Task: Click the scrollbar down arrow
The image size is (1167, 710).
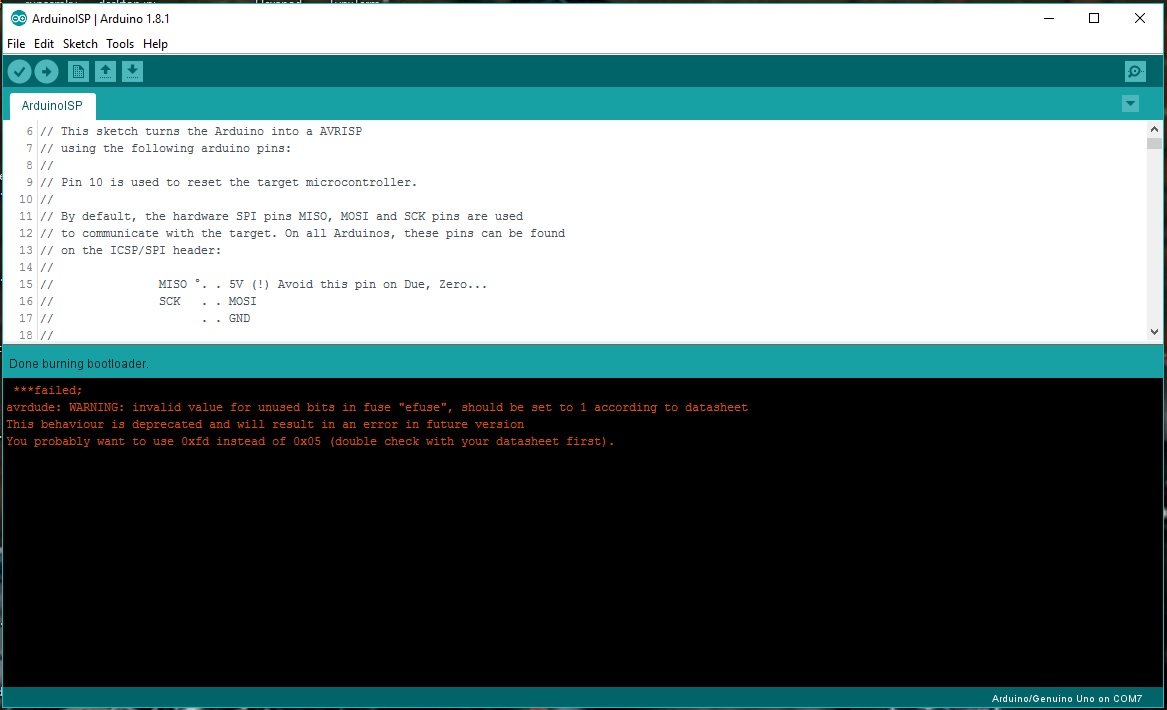Action: 1155,331
